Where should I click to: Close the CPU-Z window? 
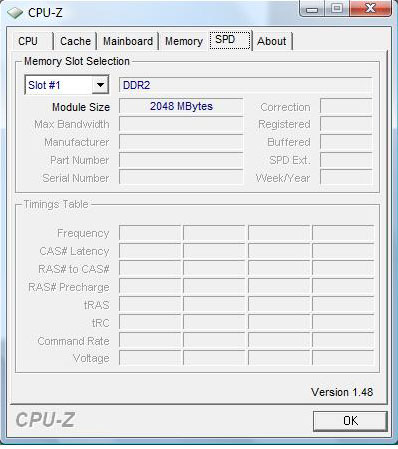click(x=370, y=9)
